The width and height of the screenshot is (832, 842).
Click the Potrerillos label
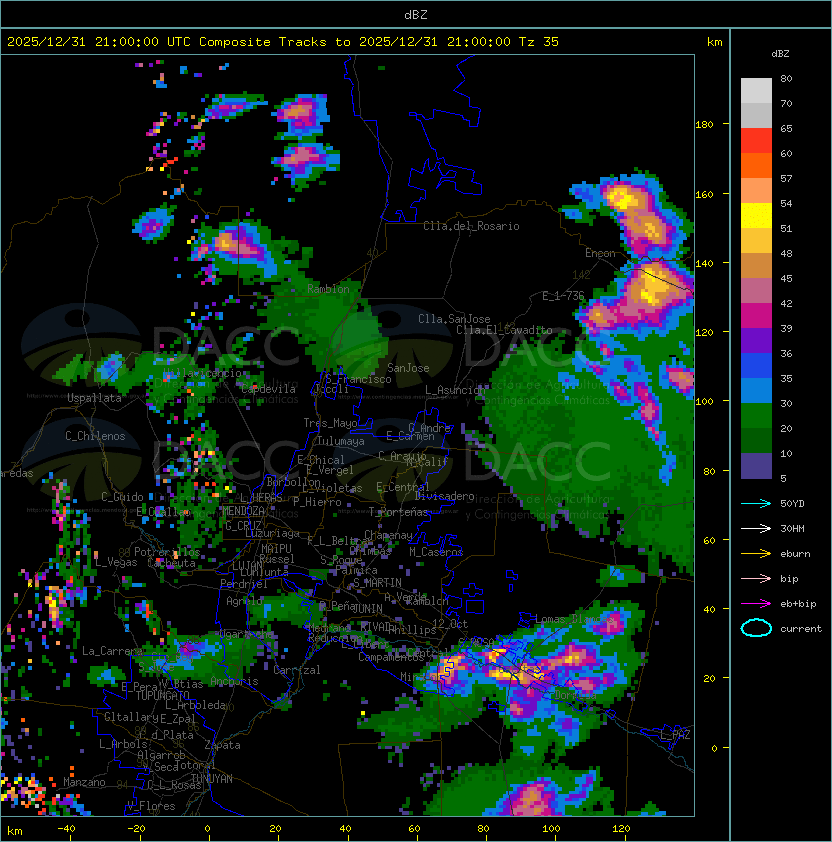click(167, 552)
